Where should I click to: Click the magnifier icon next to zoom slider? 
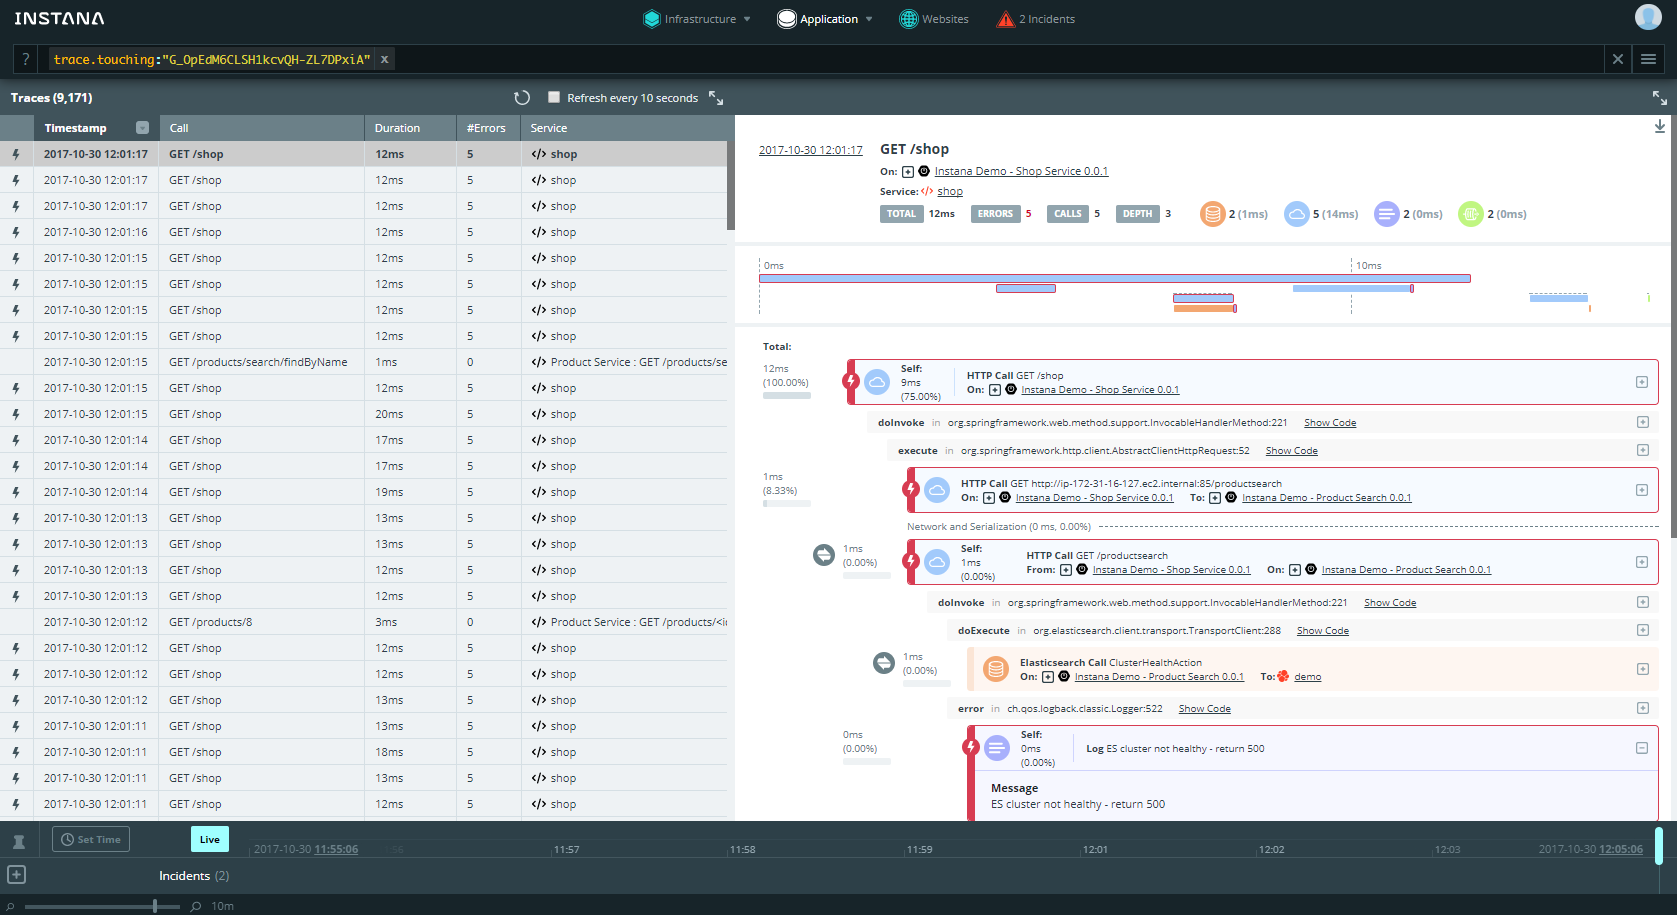point(196,906)
